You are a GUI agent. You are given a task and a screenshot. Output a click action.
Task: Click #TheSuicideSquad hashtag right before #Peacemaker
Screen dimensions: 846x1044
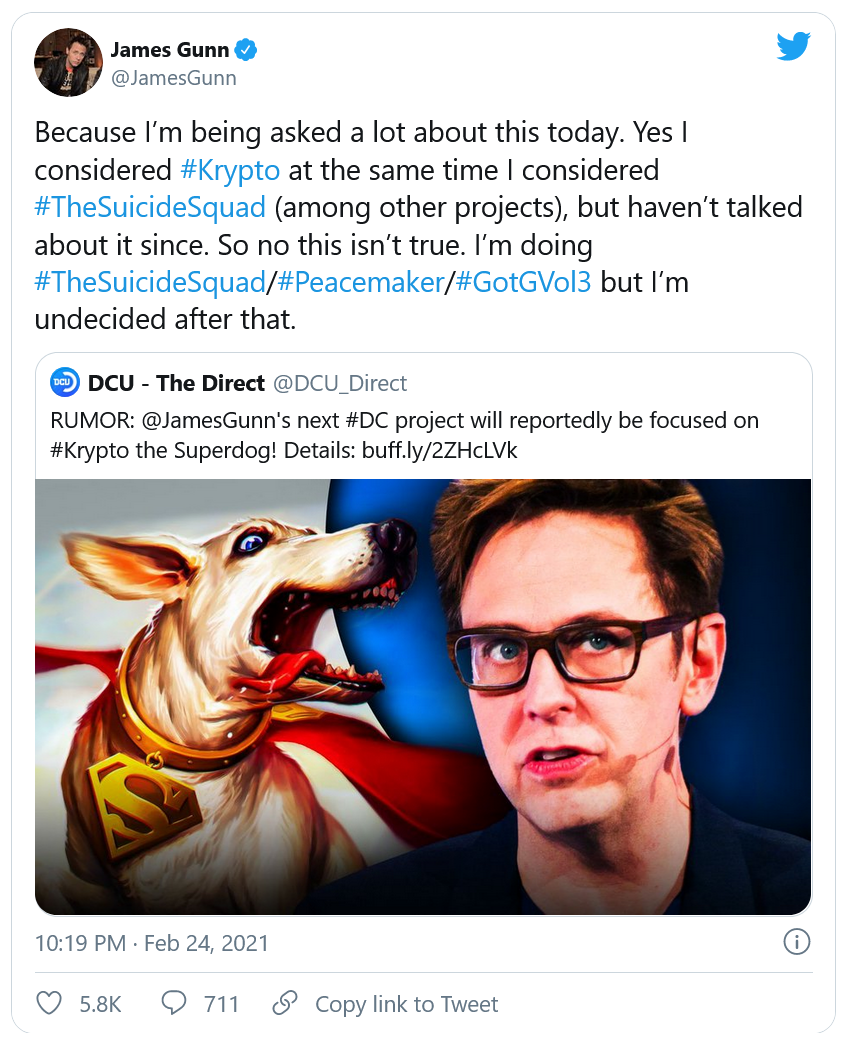pyautogui.click(x=149, y=281)
